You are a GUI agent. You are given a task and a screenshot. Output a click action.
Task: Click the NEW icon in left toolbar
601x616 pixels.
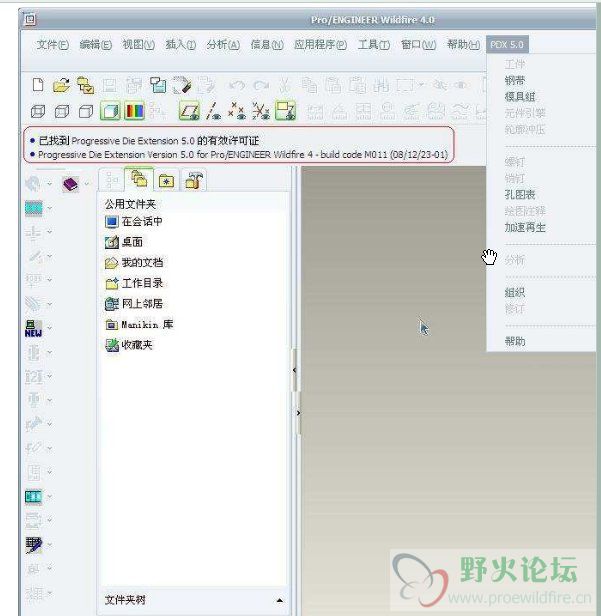(x=34, y=328)
